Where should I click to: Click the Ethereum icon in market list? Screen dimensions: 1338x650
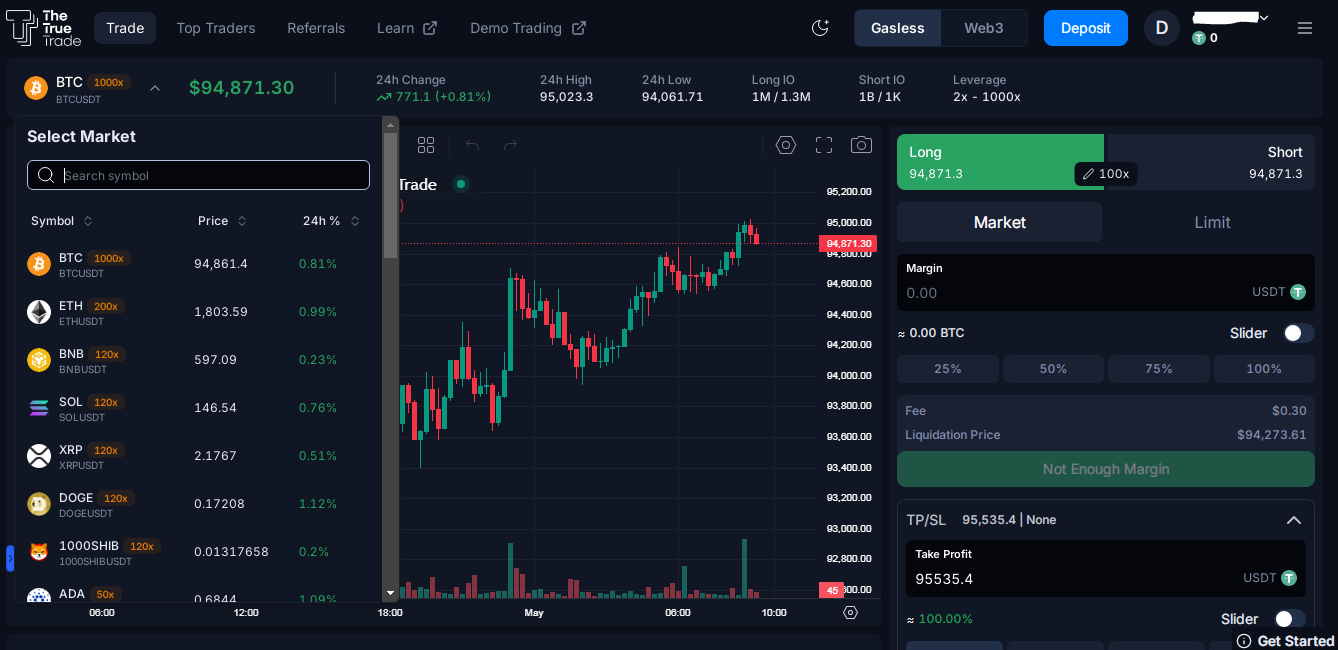pos(39,312)
